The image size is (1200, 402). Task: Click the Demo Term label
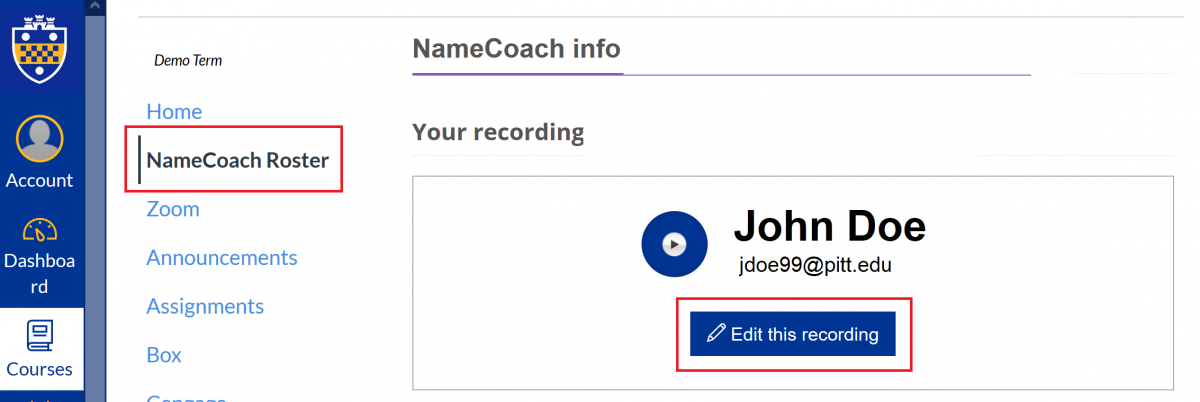[188, 61]
